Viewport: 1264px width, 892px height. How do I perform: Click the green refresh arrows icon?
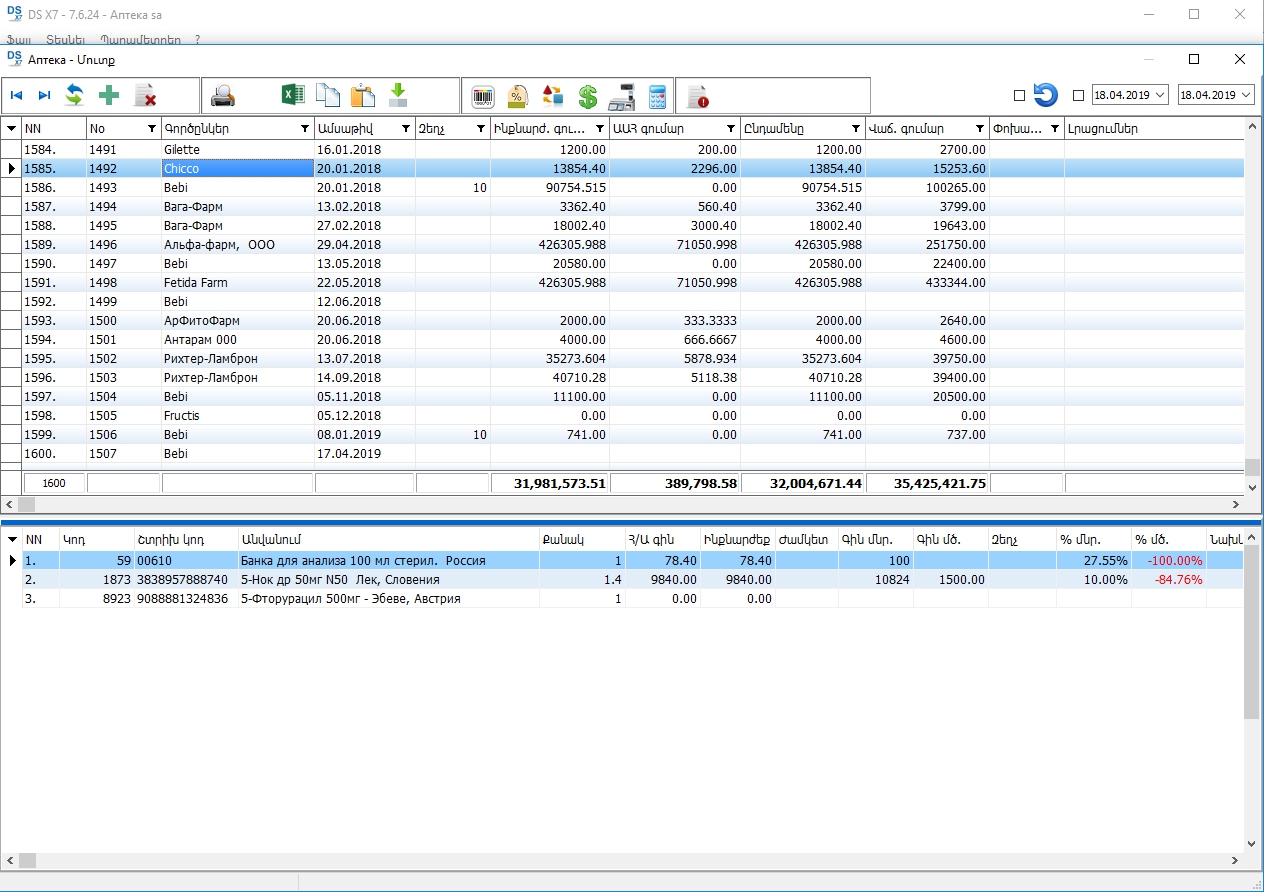(74, 96)
